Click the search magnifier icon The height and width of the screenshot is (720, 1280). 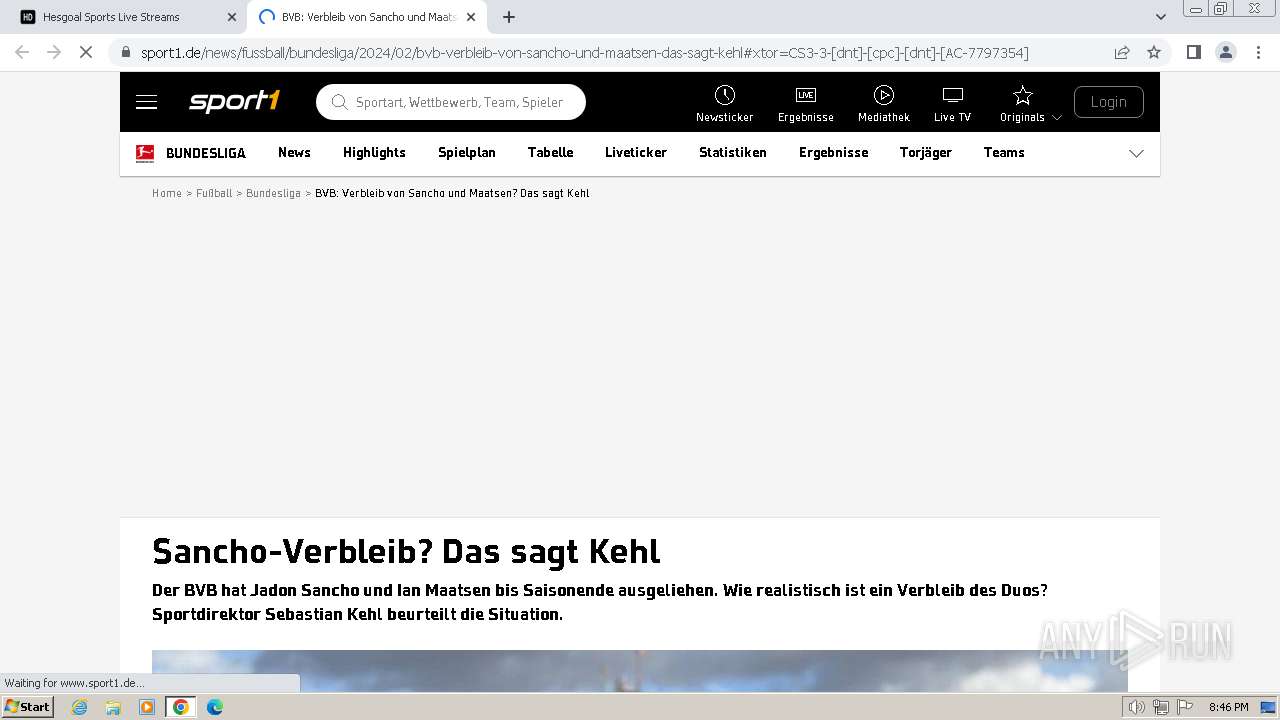[x=339, y=102]
